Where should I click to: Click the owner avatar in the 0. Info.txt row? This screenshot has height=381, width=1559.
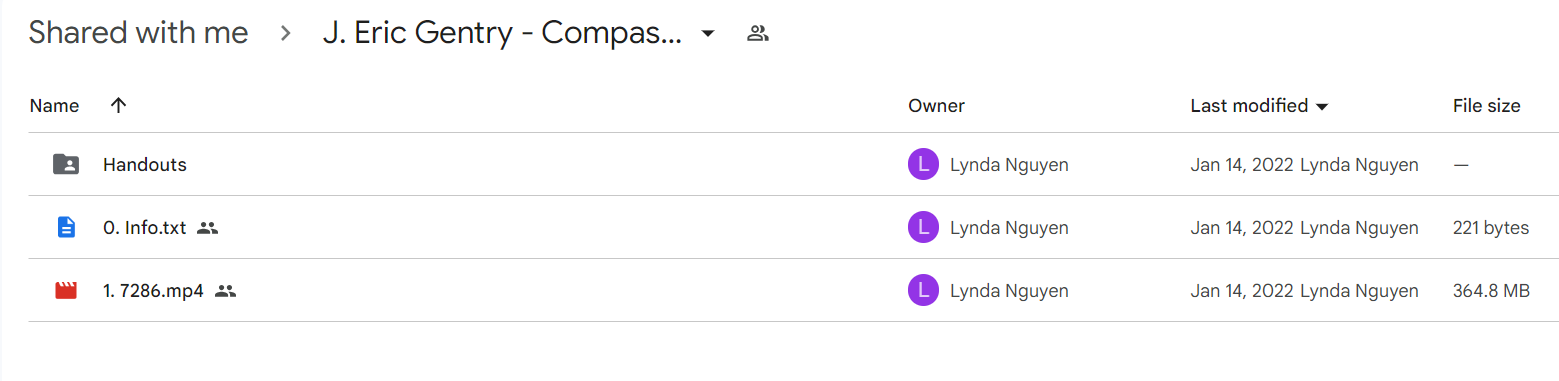point(923,228)
